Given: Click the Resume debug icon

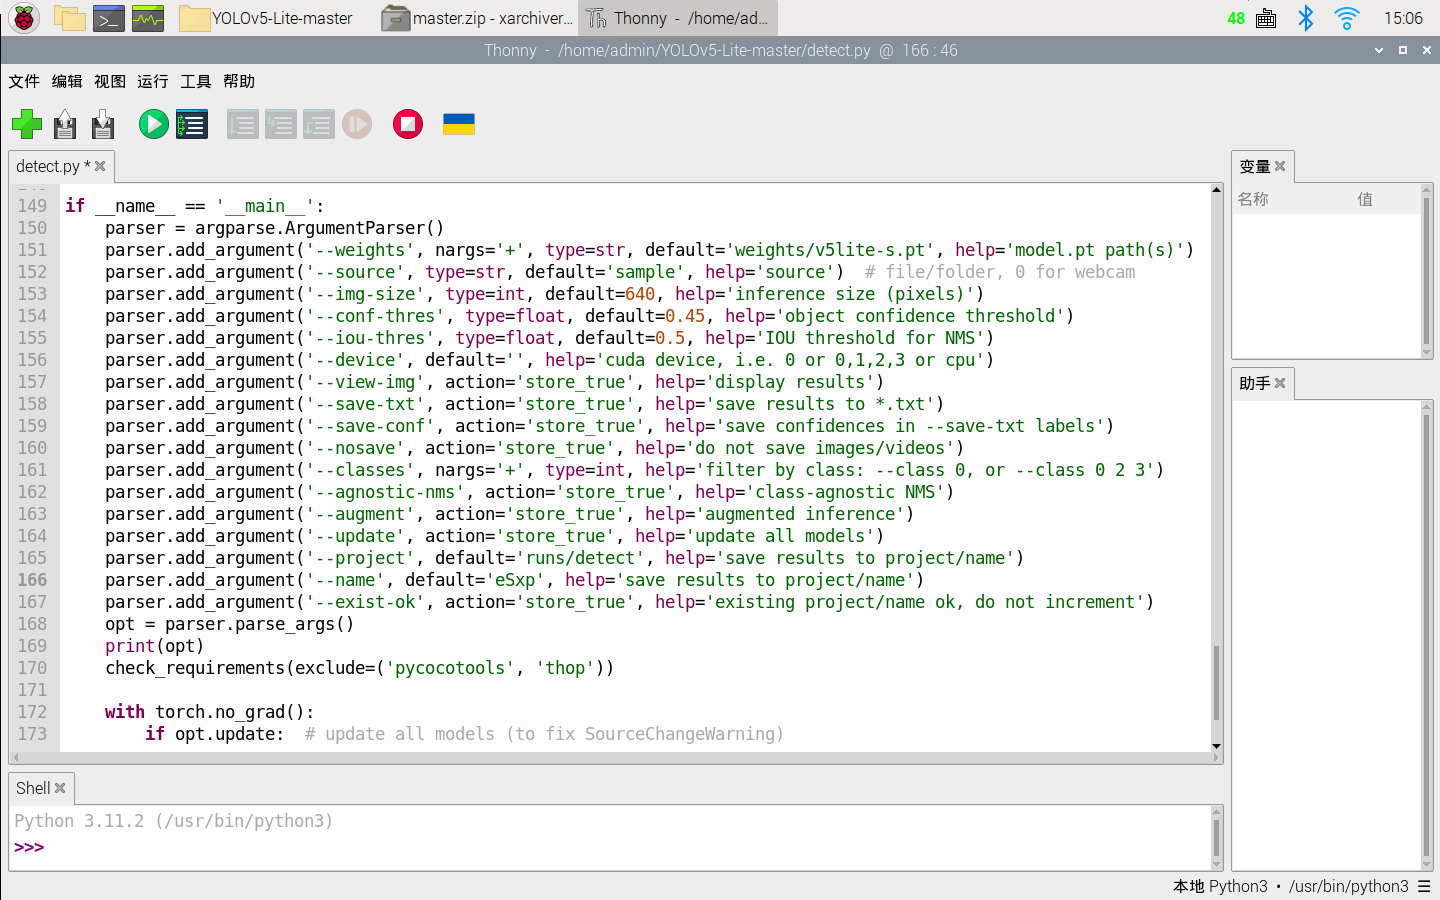Looking at the screenshot, I should tap(357, 124).
